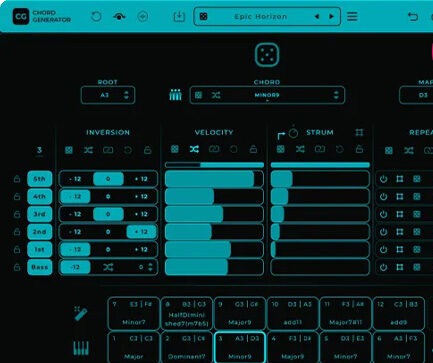This screenshot has height=363, width=433.
Task: Adjust the 5th row velocity slider
Action: click(214, 179)
